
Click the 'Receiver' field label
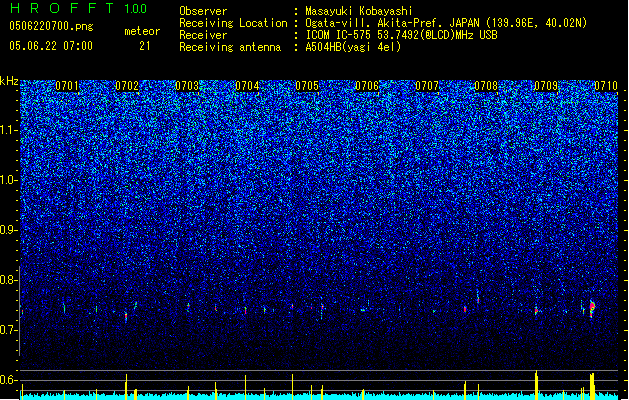click(x=203, y=35)
